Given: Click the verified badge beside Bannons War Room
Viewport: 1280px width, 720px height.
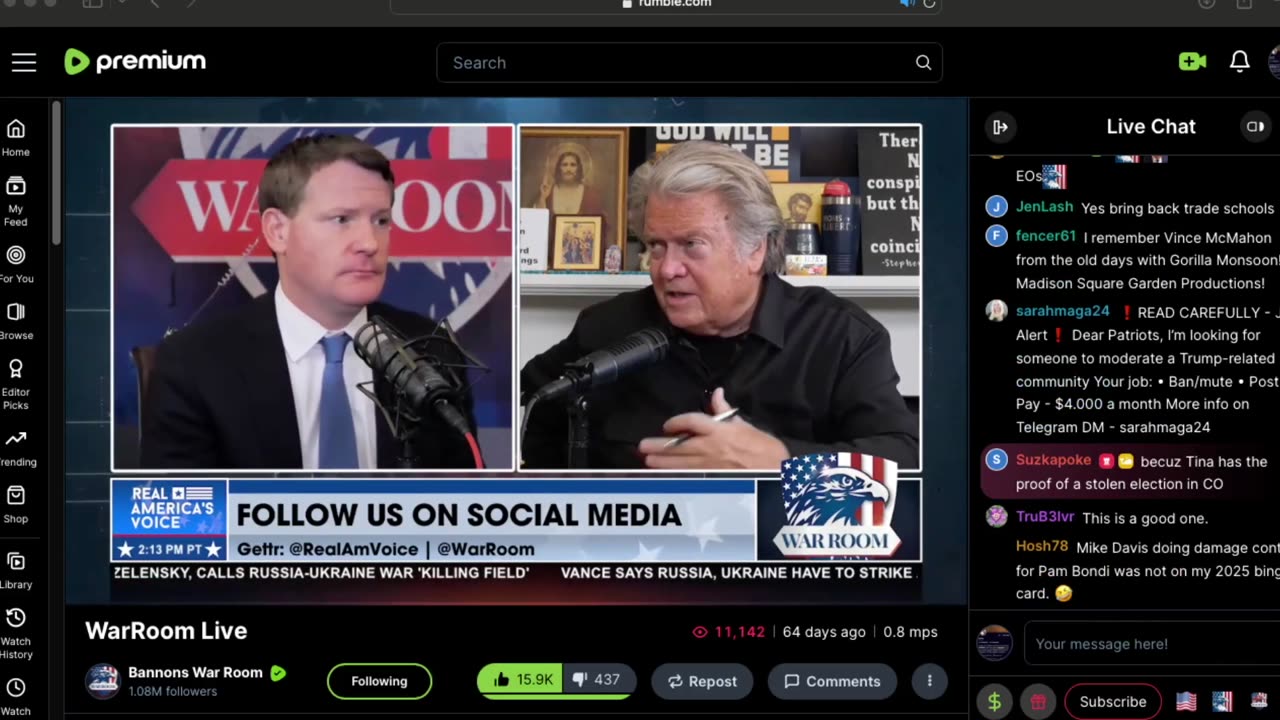Looking at the screenshot, I should (x=278, y=673).
